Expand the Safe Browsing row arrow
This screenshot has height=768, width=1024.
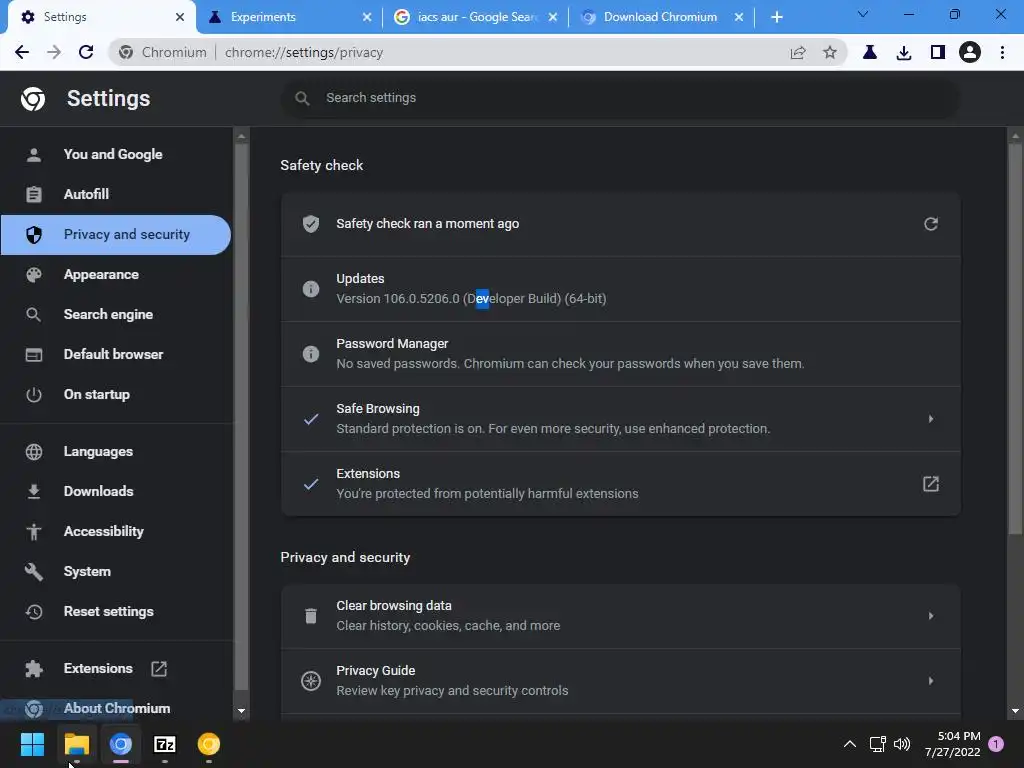click(x=931, y=419)
